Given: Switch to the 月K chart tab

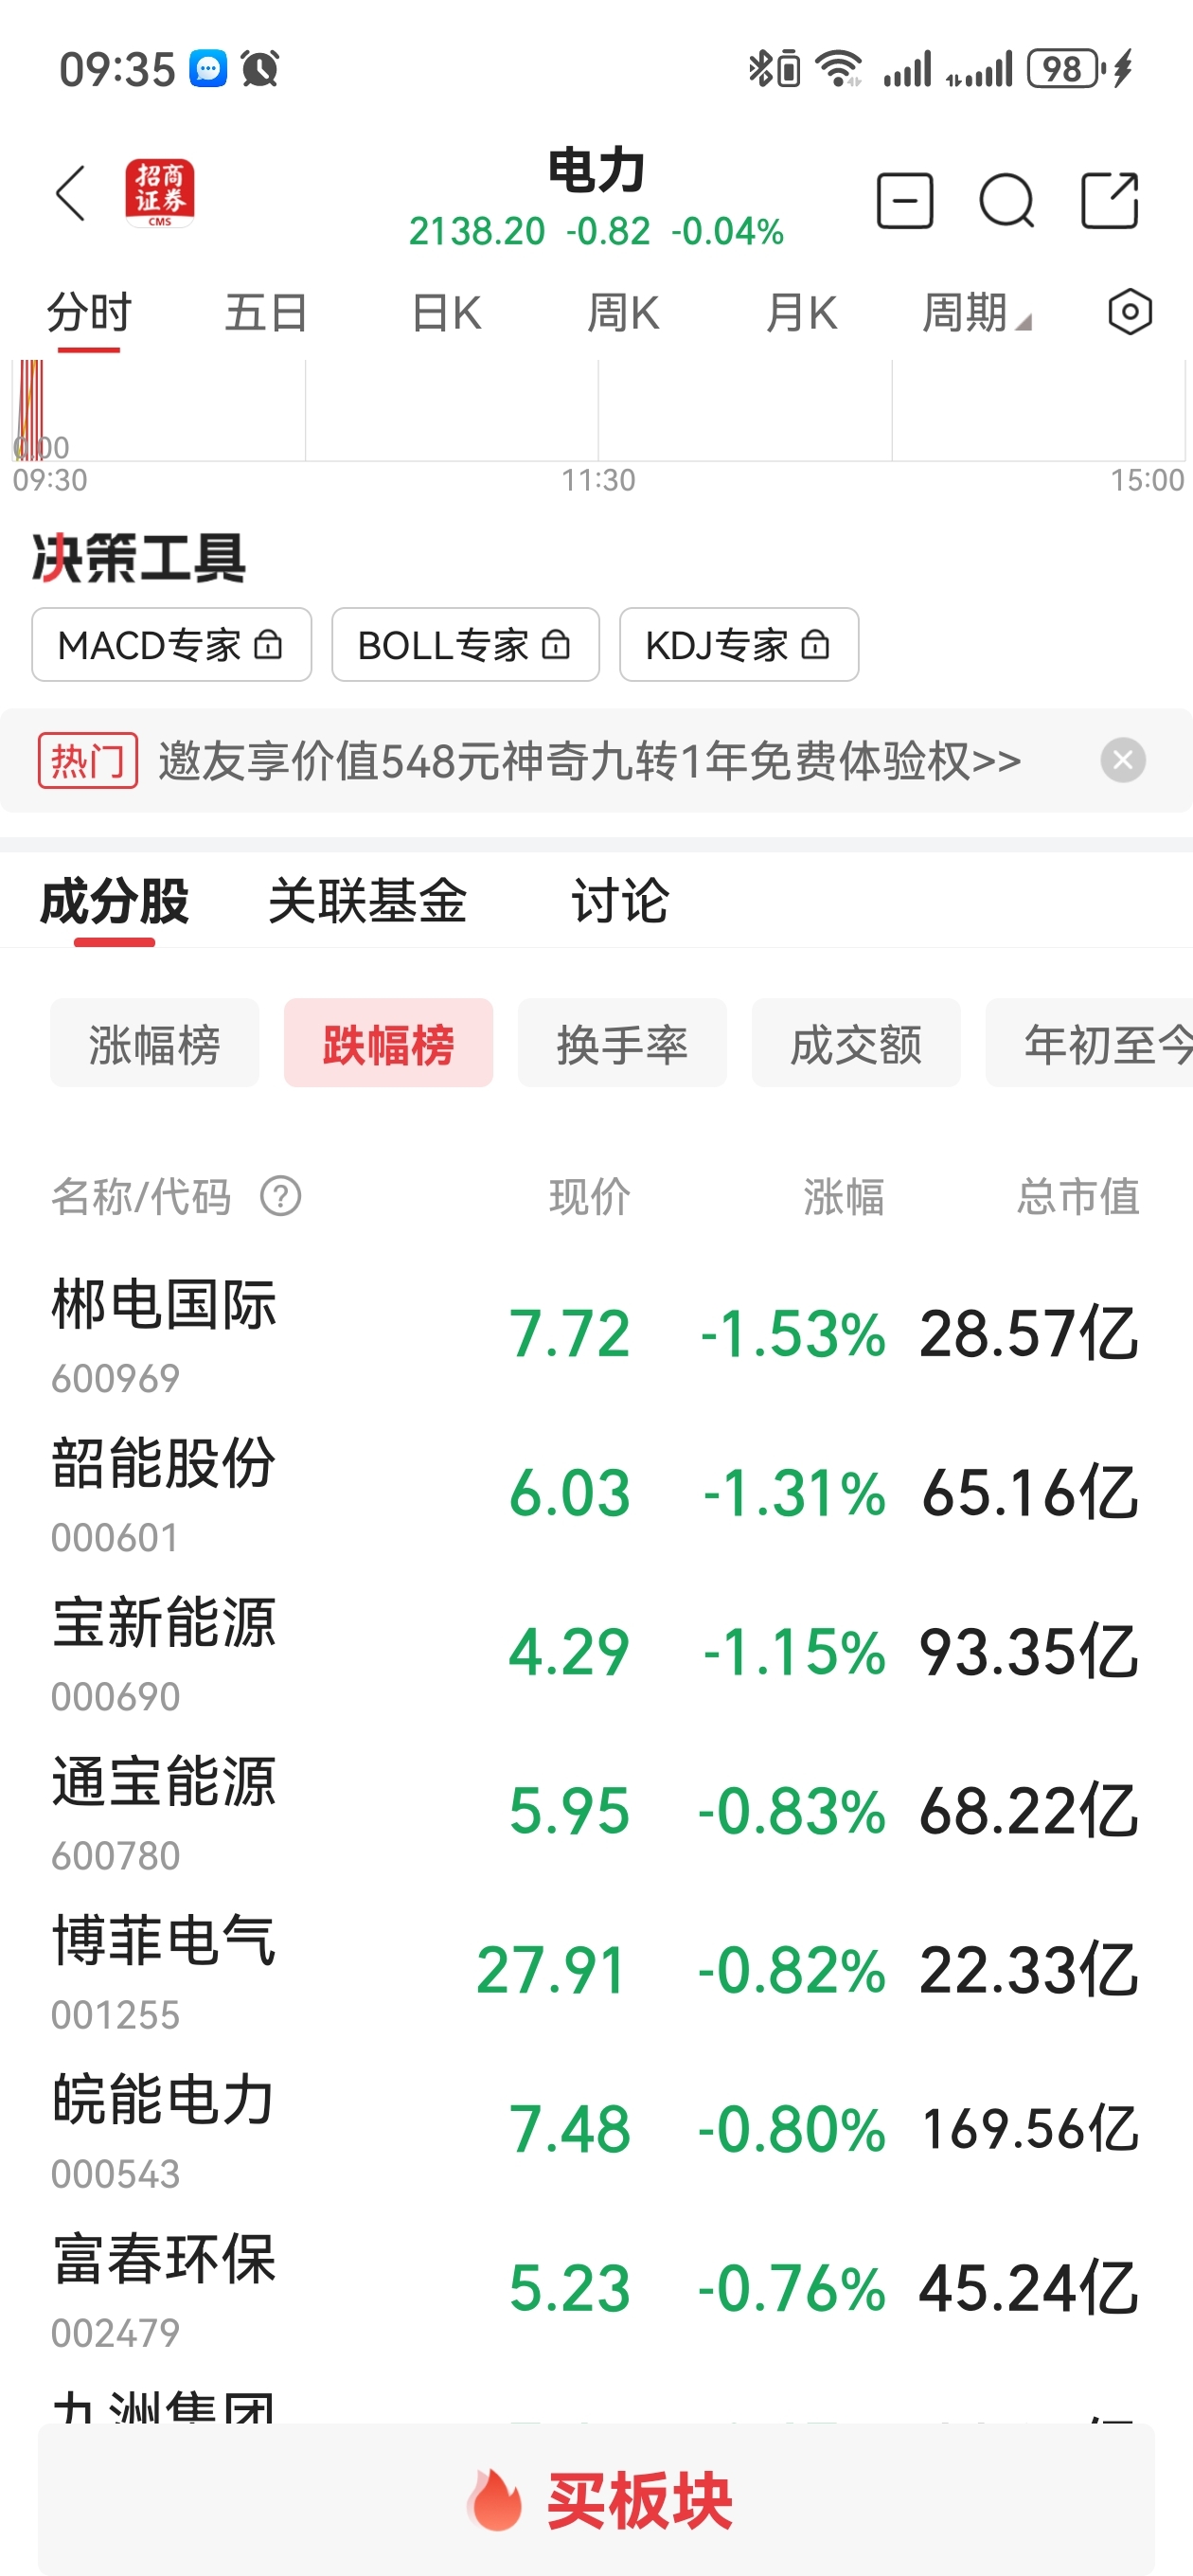Looking at the screenshot, I should tap(801, 314).
